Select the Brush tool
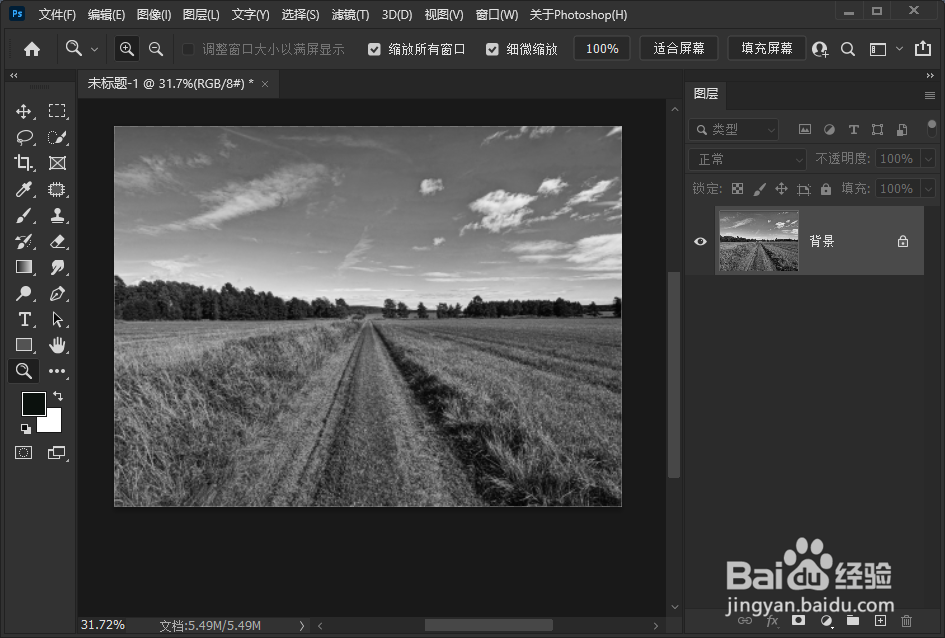Viewport: 945px width, 638px height. pyautogui.click(x=24, y=215)
